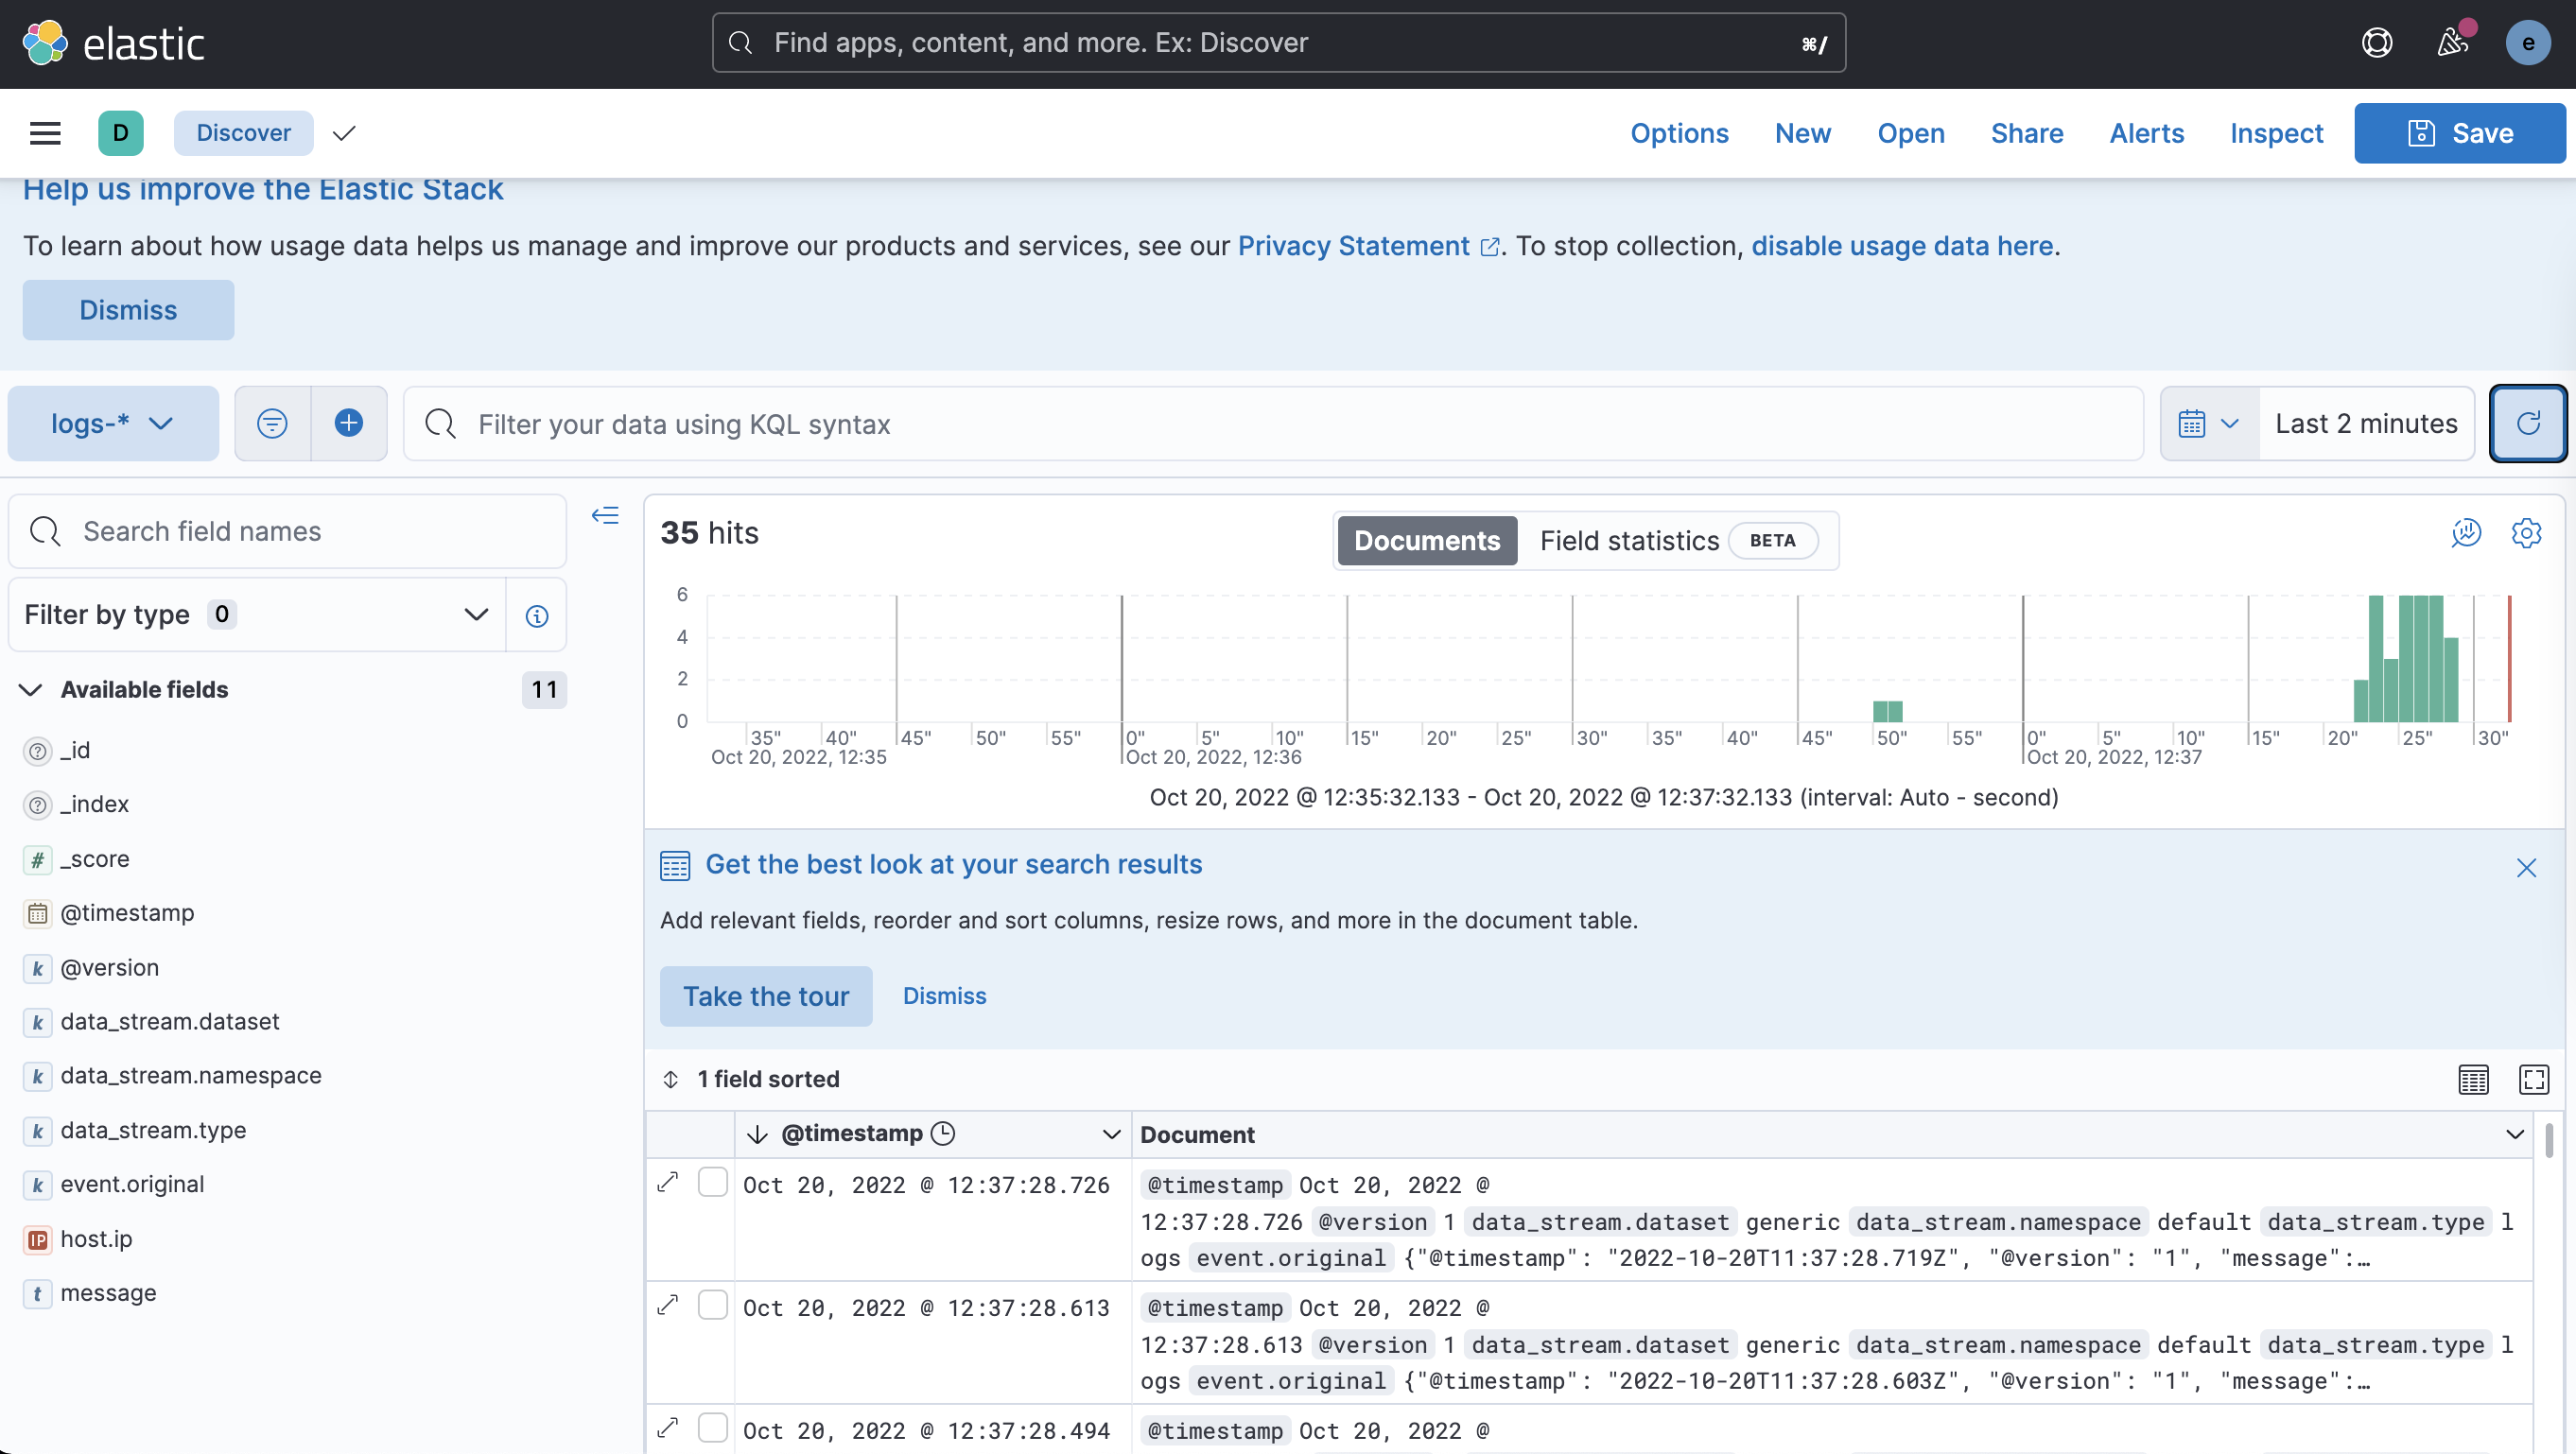Click the Take the tour button

coord(766,996)
